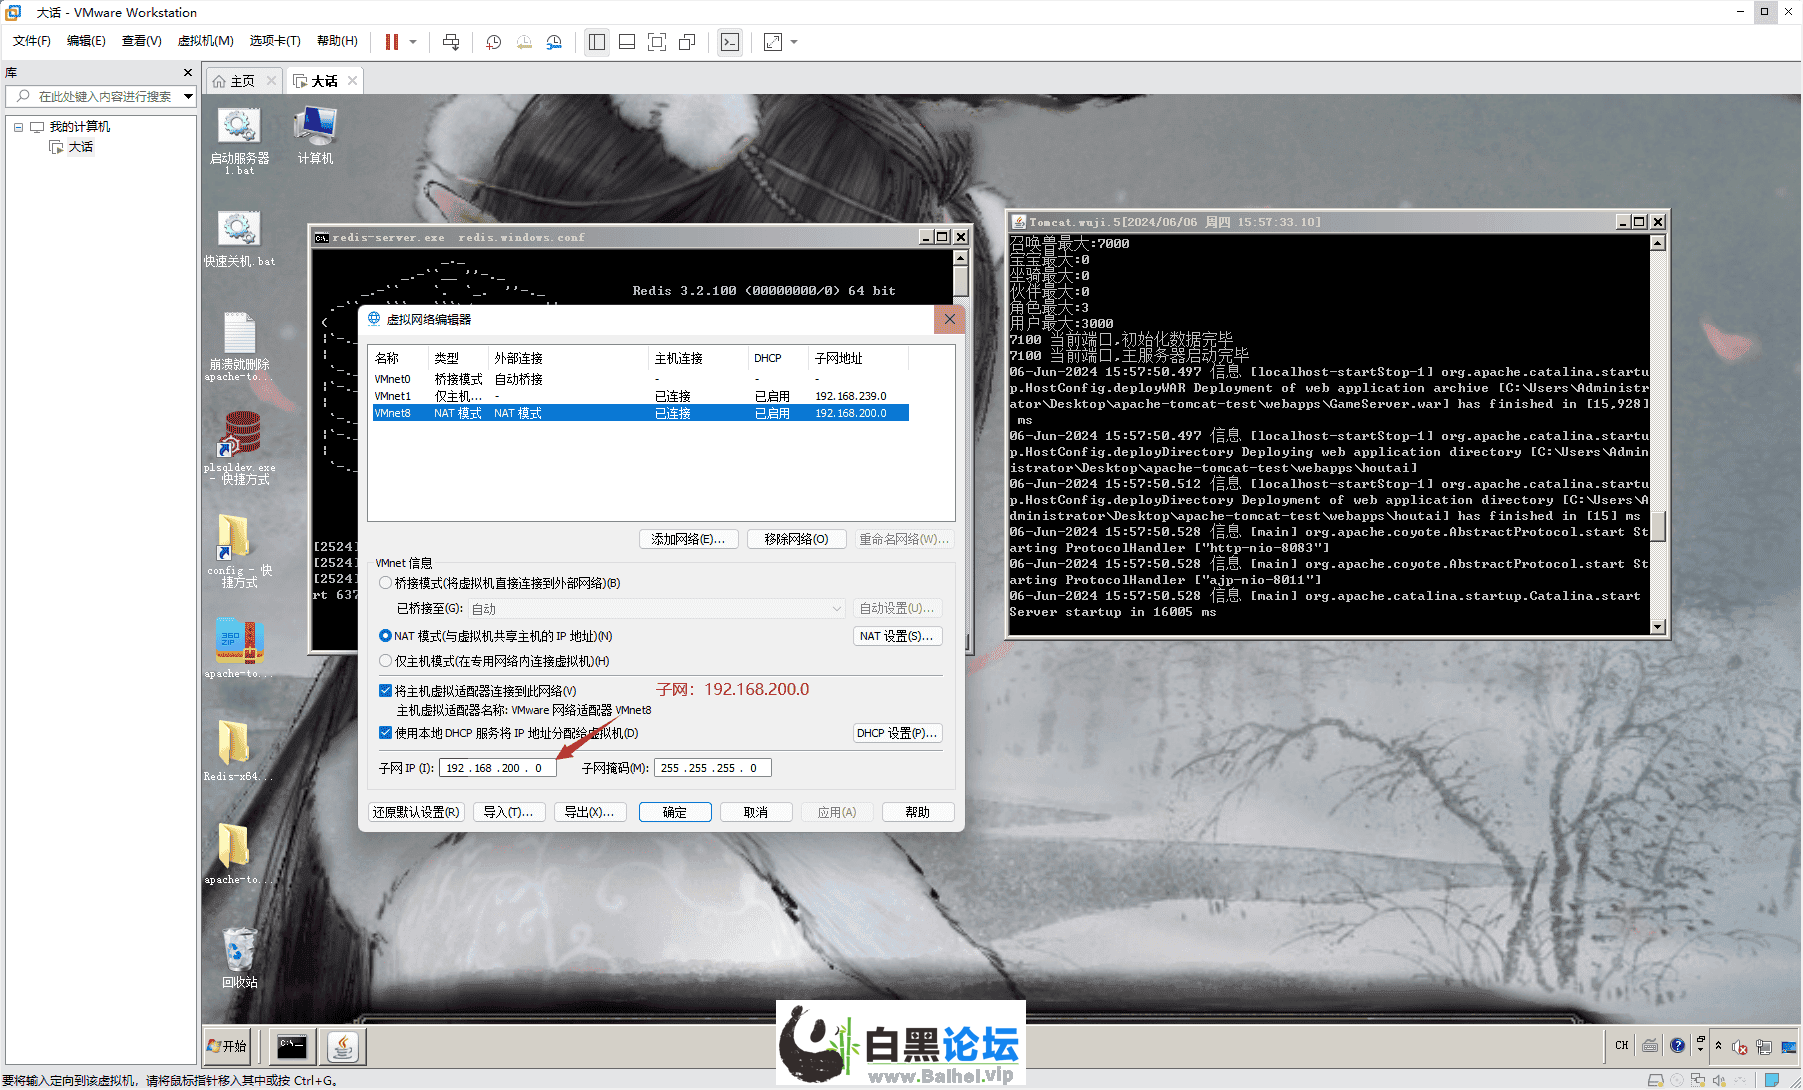The height and width of the screenshot is (1090, 1803).
Task: Switch to Unity mode icon
Action: [687, 42]
